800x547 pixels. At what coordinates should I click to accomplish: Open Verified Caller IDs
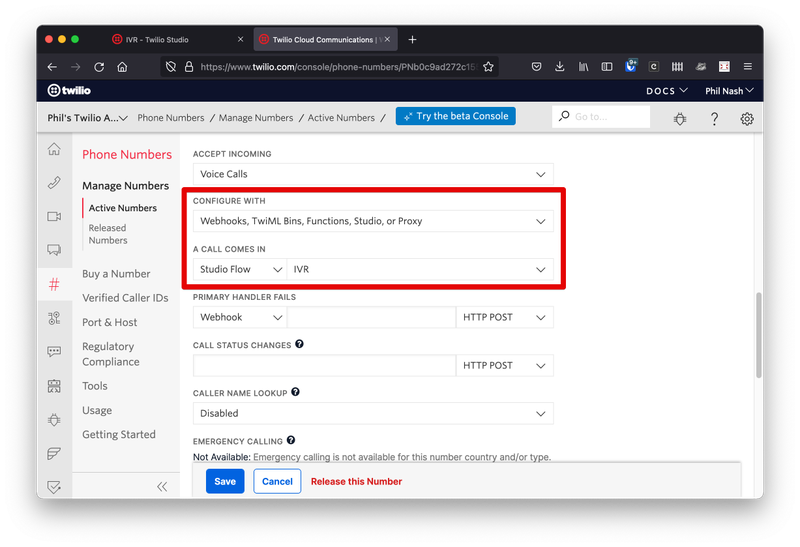click(x=125, y=297)
